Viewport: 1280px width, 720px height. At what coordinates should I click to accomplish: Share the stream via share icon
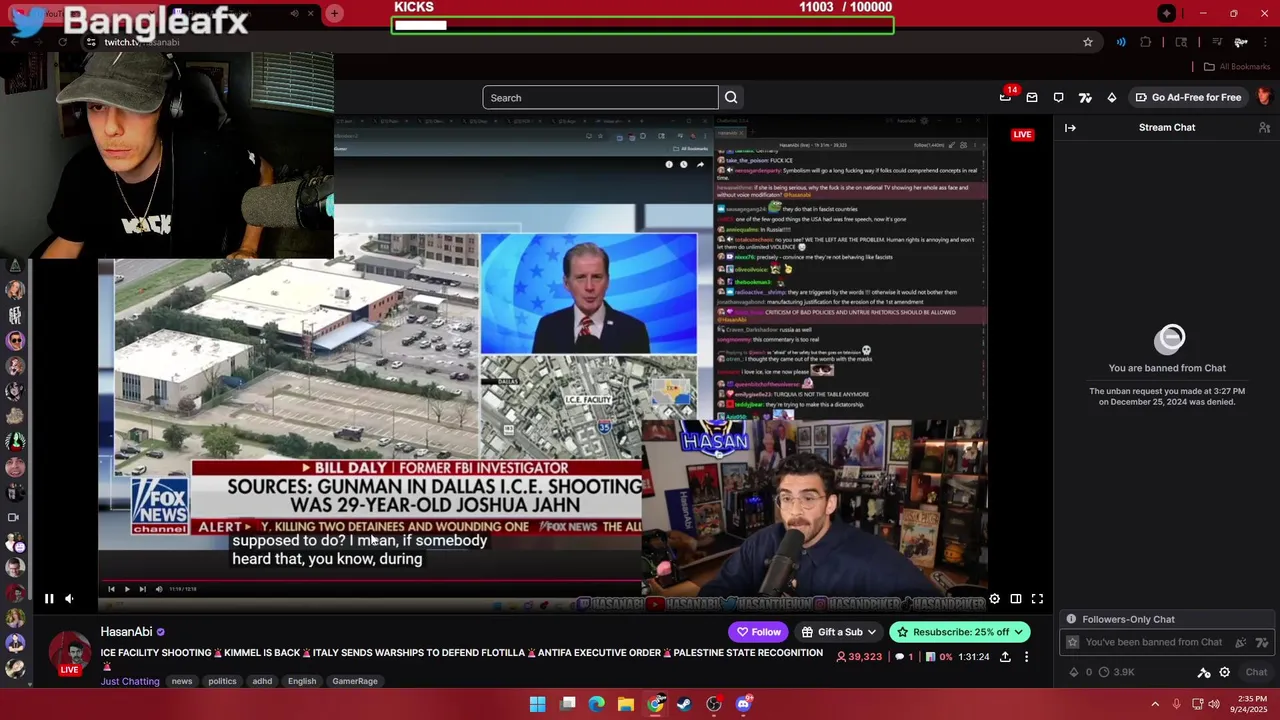1005,657
